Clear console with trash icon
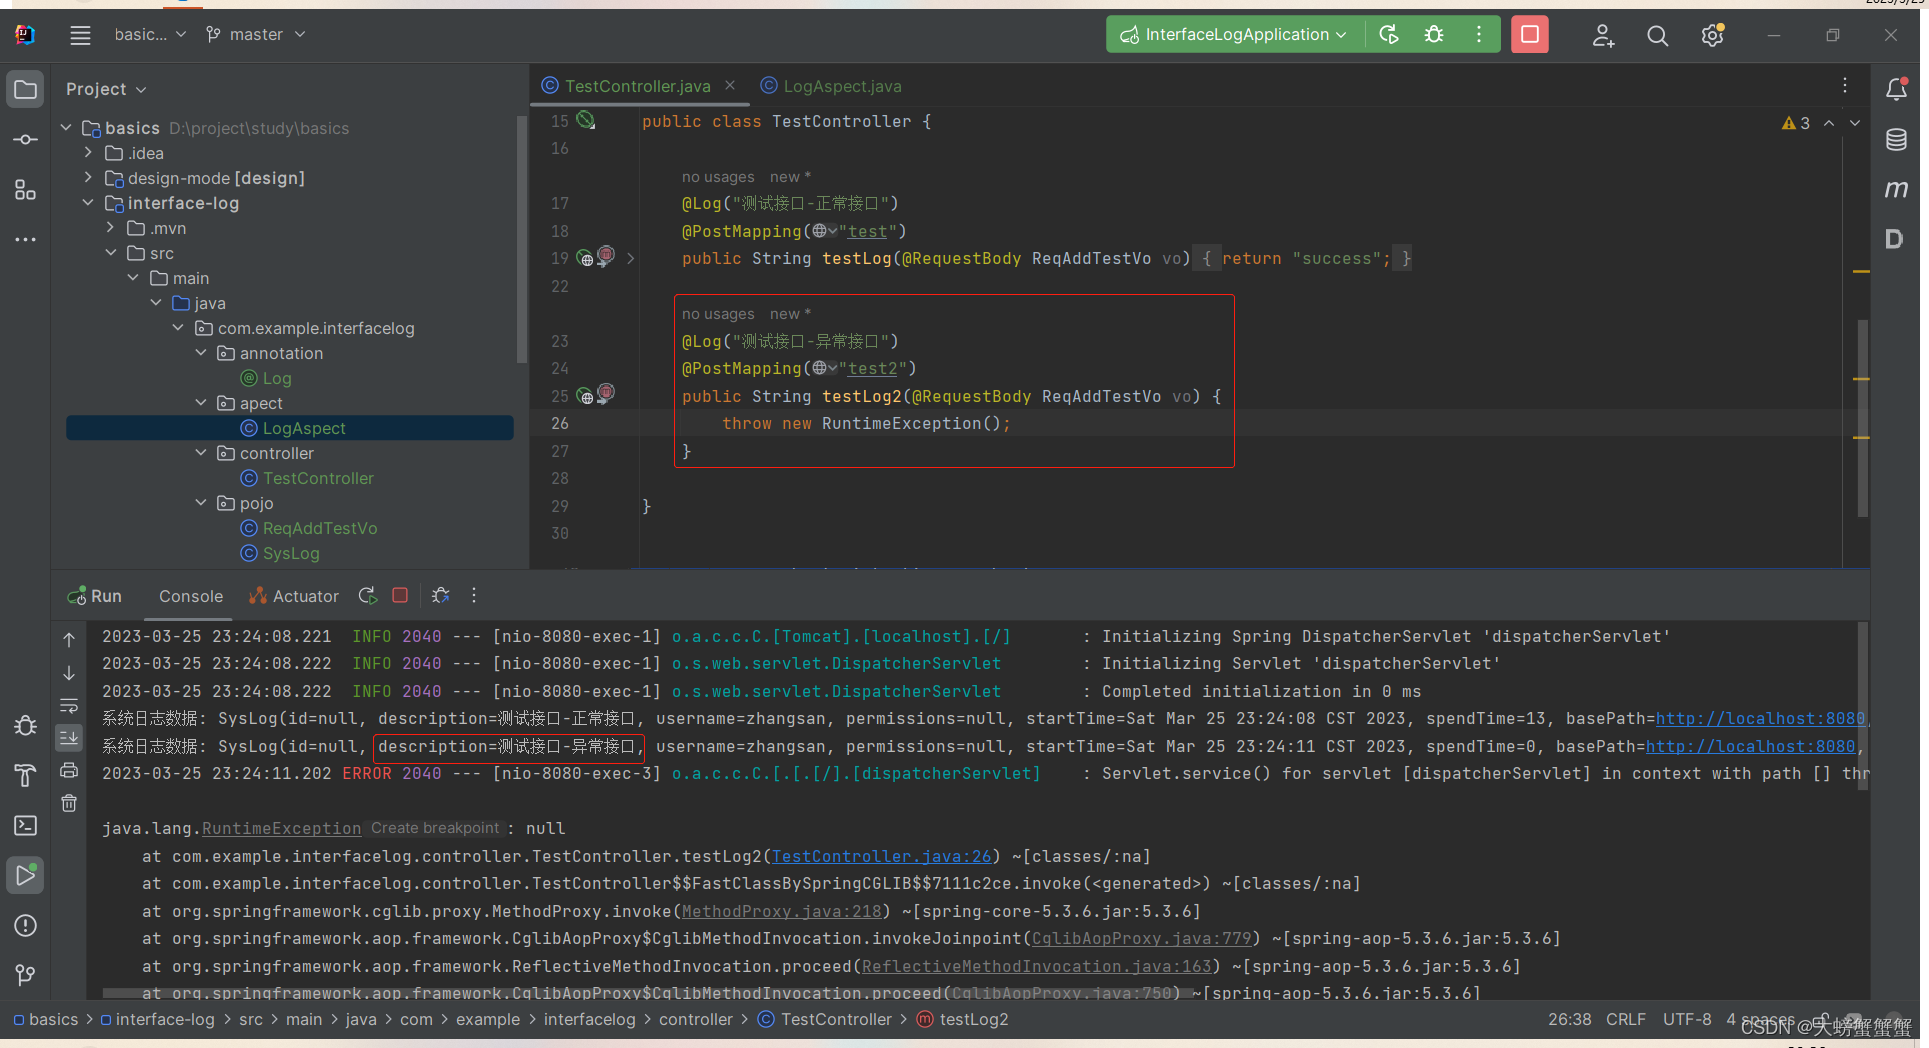 [69, 803]
